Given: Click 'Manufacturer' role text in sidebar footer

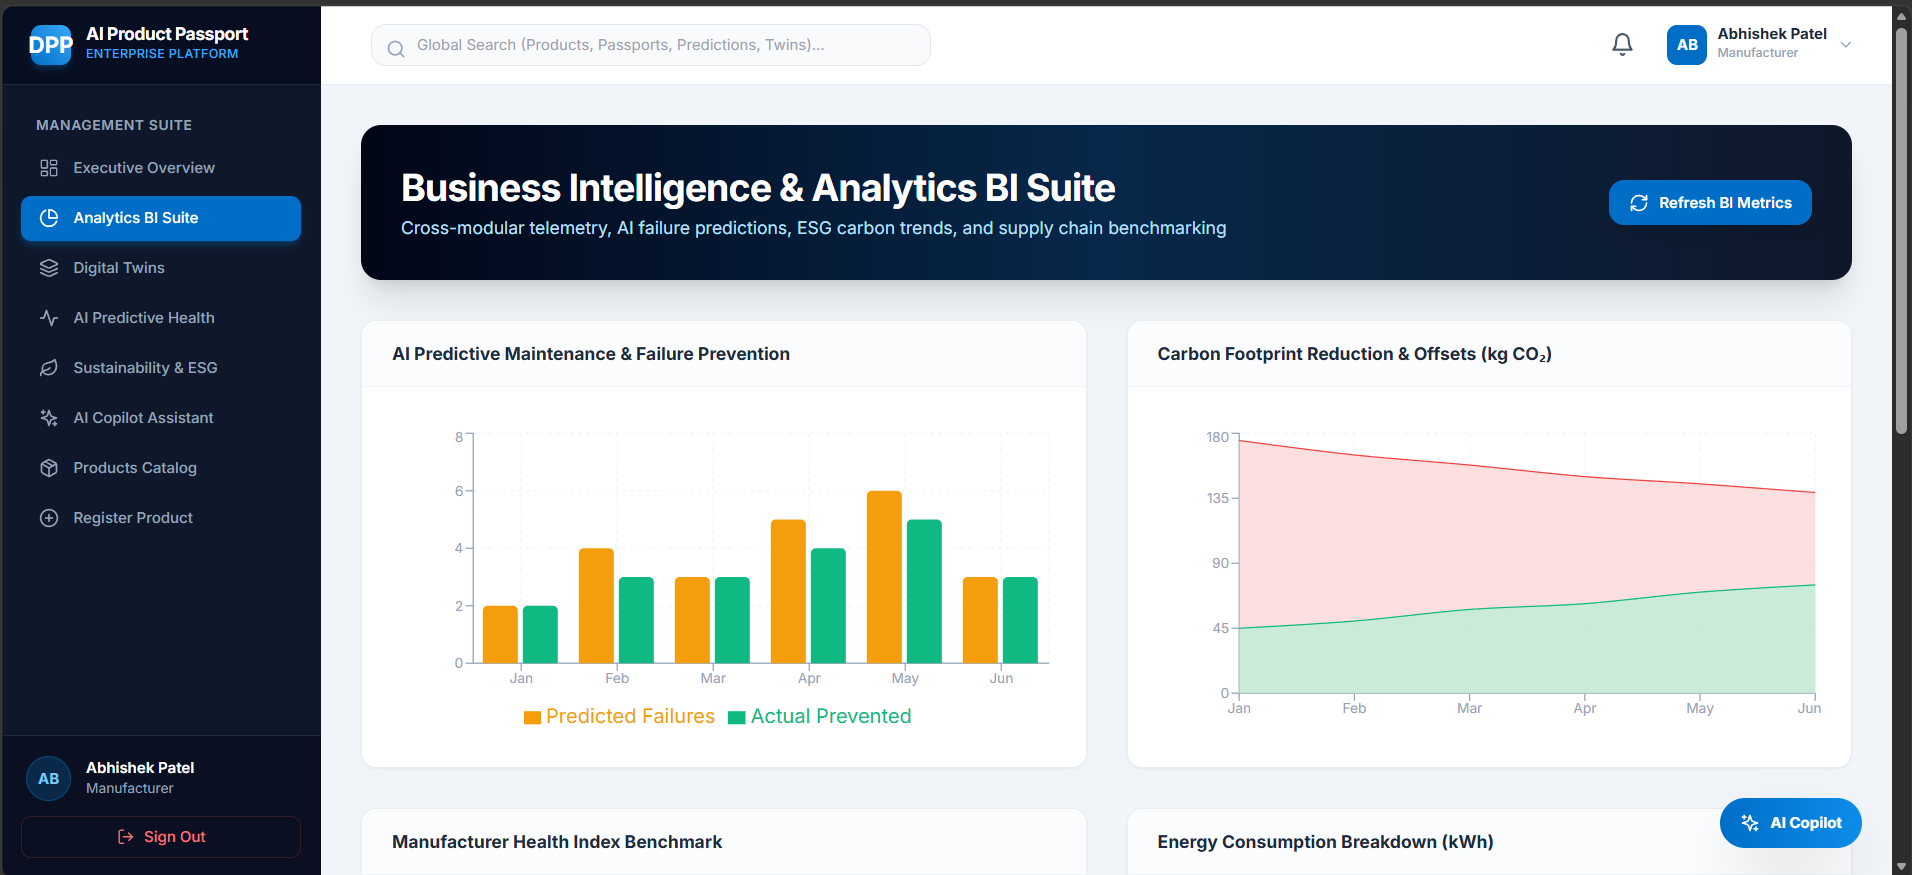Looking at the screenshot, I should pos(130,788).
